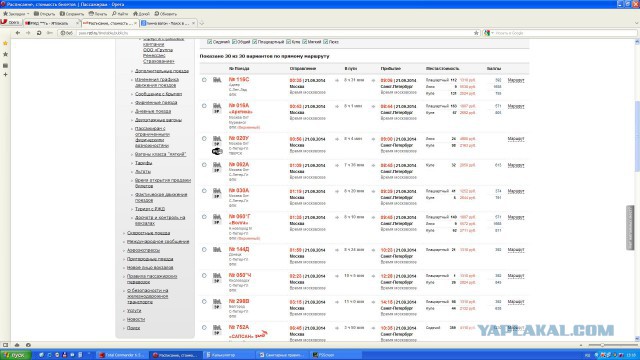
Task: Open the Сообщение с Крымом sidebar link
Action: 158,94
